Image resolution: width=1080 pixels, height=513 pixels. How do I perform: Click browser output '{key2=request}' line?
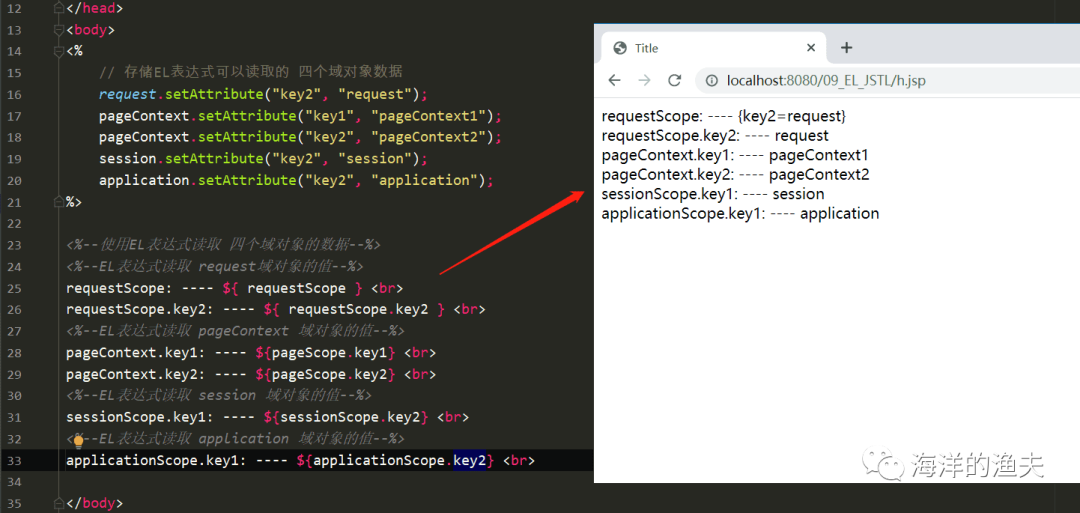click(x=724, y=116)
